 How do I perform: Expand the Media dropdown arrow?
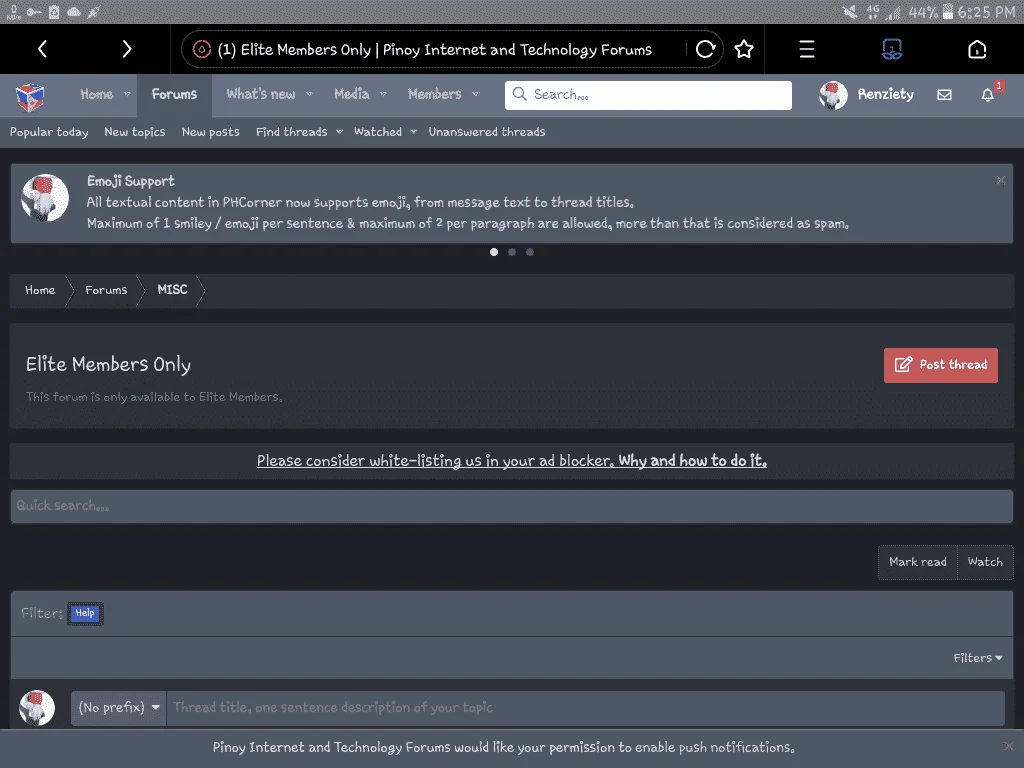coord(383,95)
